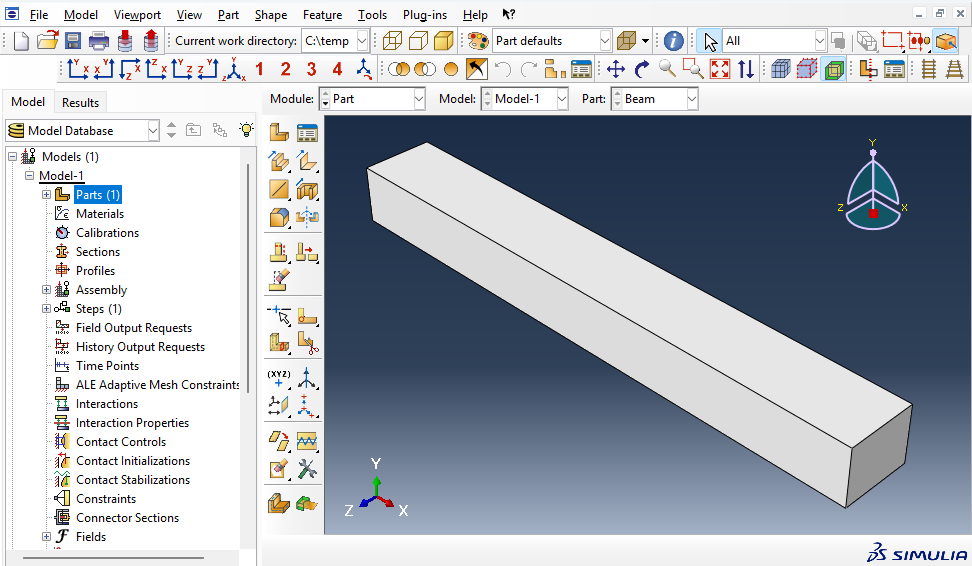The image size is (972, 566).
Task: Expand the Steps (1) tree node
Action: point(46,309)
